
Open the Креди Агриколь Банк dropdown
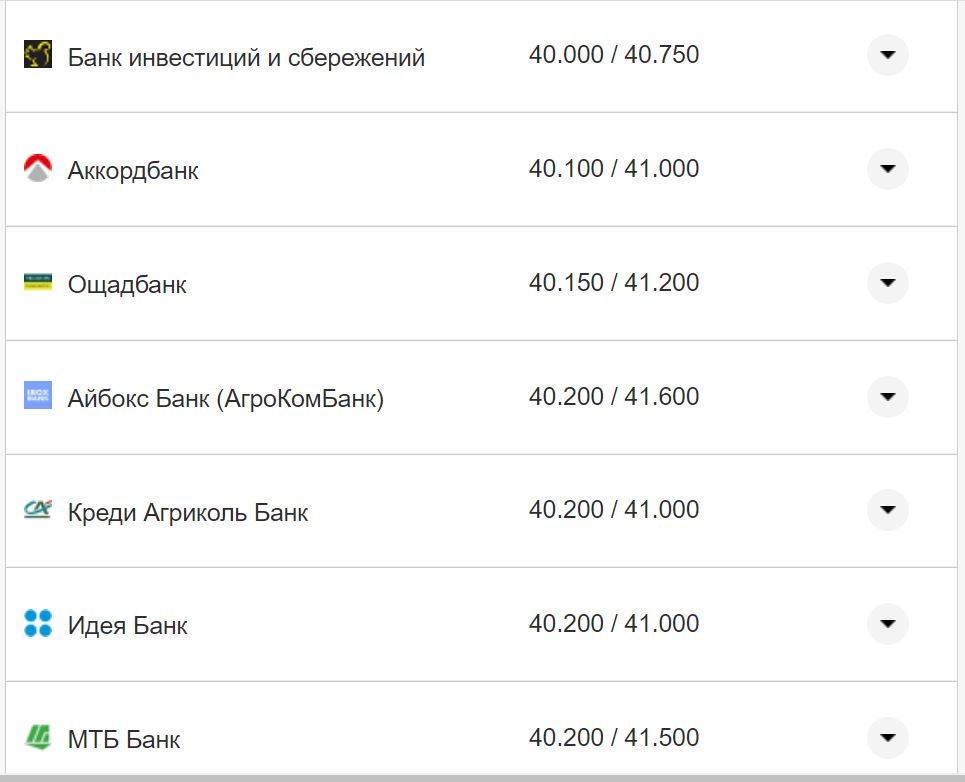(x=887, y=510)
